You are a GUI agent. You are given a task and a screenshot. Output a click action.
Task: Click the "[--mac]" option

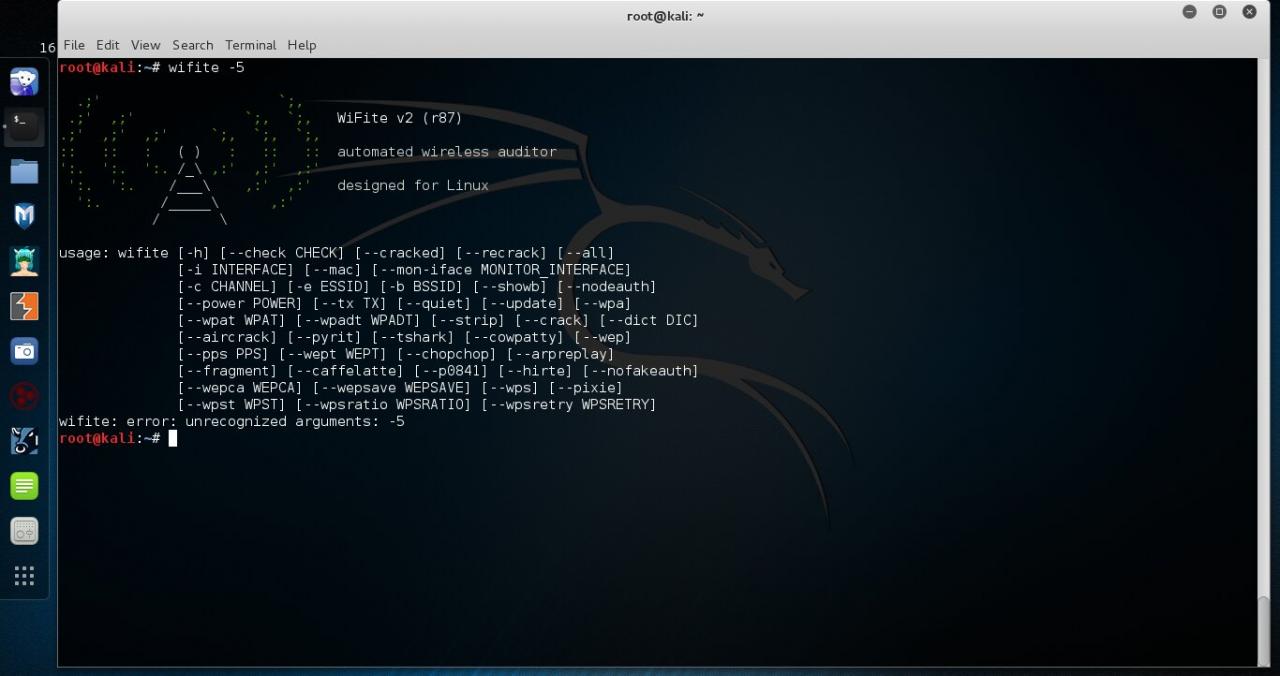333,270
